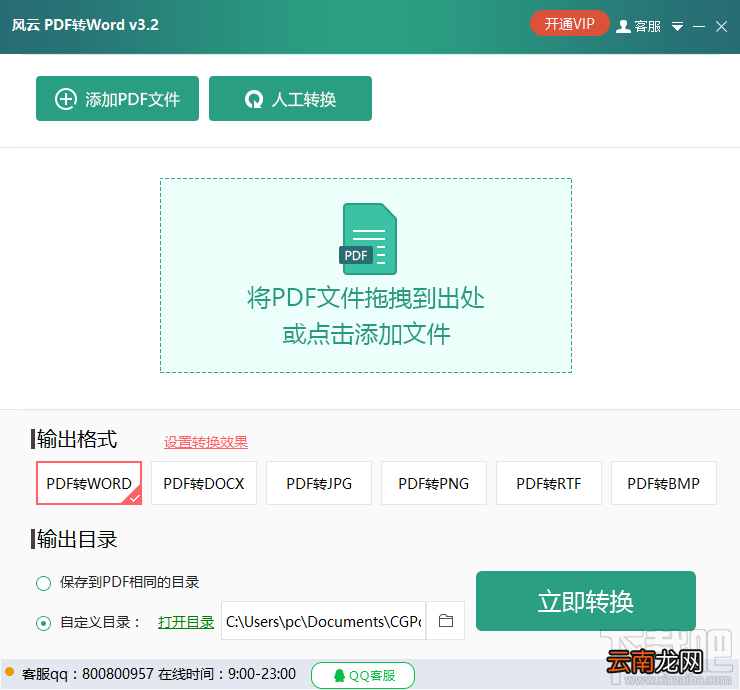This screenshot has width=740, height=690.
Task: Choose 自定义目录 radio button
Action: pyautogui.click(x=43, y=623)
